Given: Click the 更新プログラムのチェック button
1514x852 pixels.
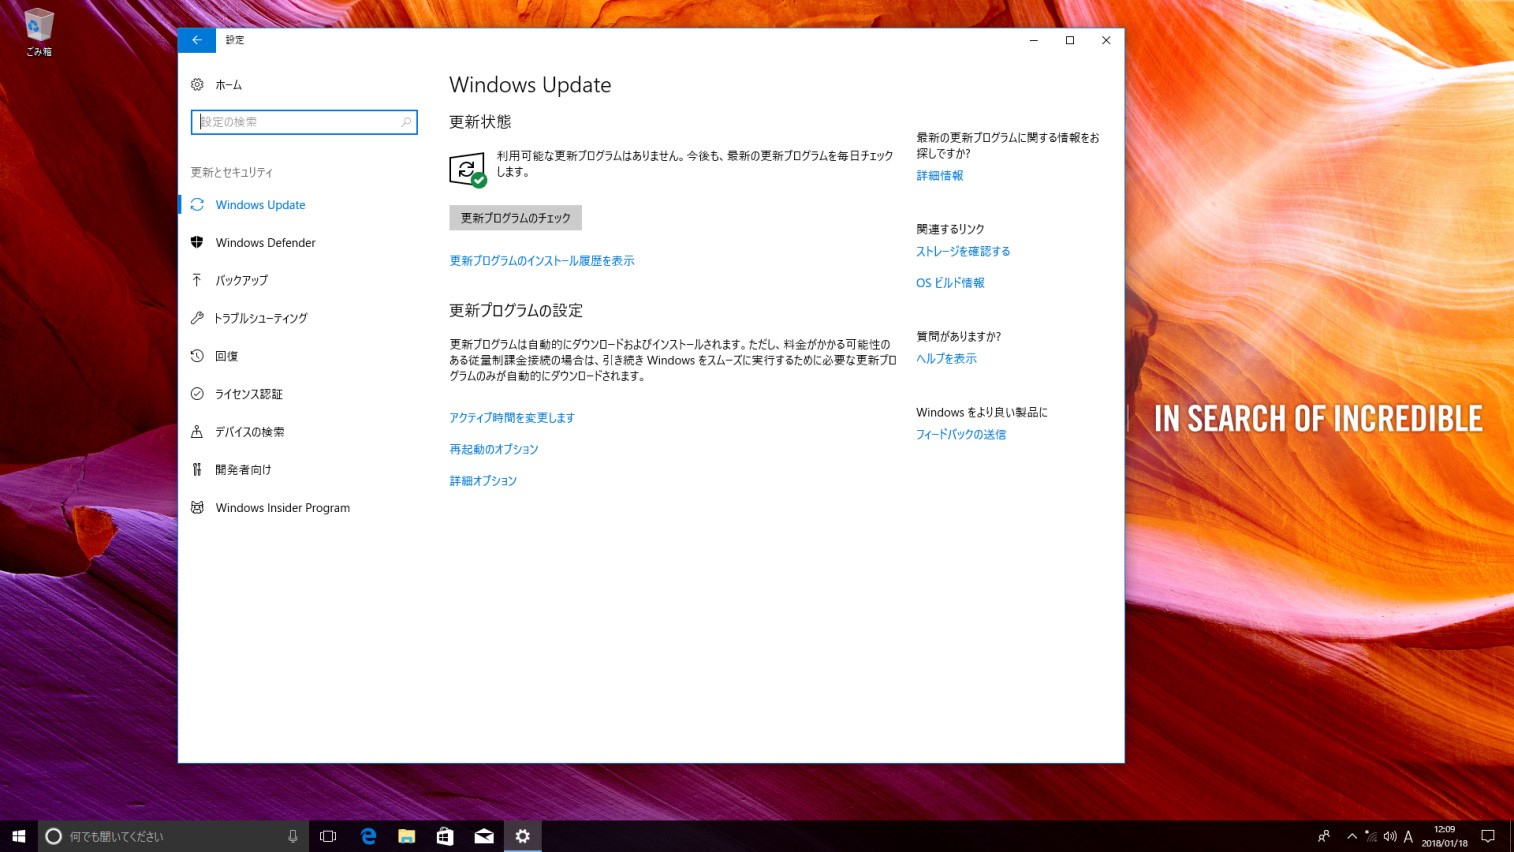Looking at the screenshot, I should [515, 218].
